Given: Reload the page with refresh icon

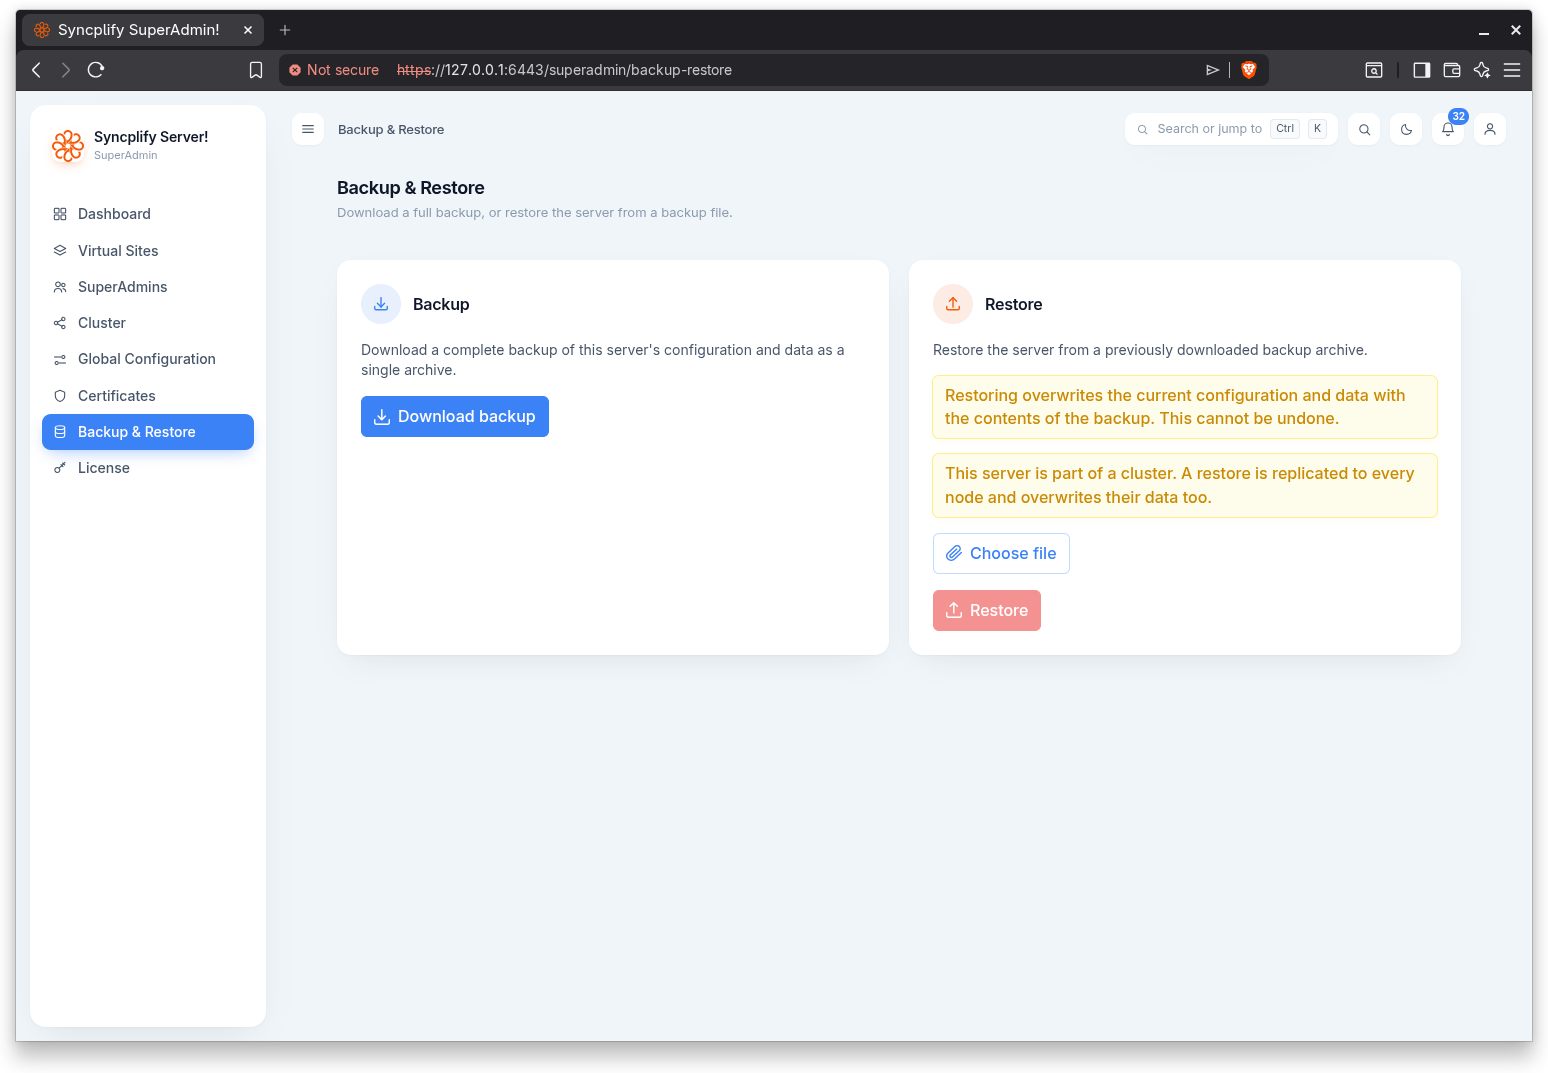Looking at the screenshot, I should tap(96, 70).
